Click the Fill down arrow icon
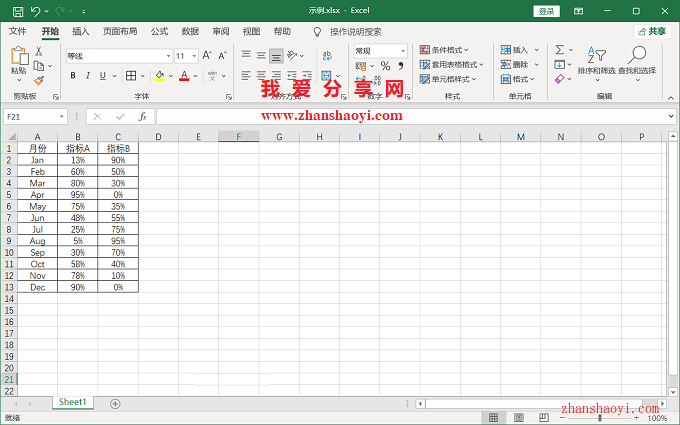 pyautogui.click(x=559, y=65)
